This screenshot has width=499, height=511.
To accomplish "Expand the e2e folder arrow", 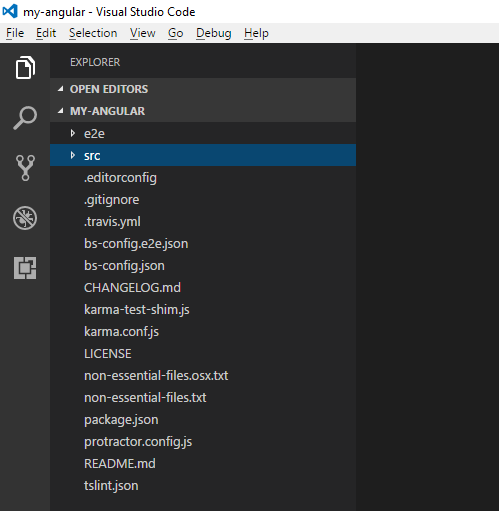I will [x=73, y=133].
